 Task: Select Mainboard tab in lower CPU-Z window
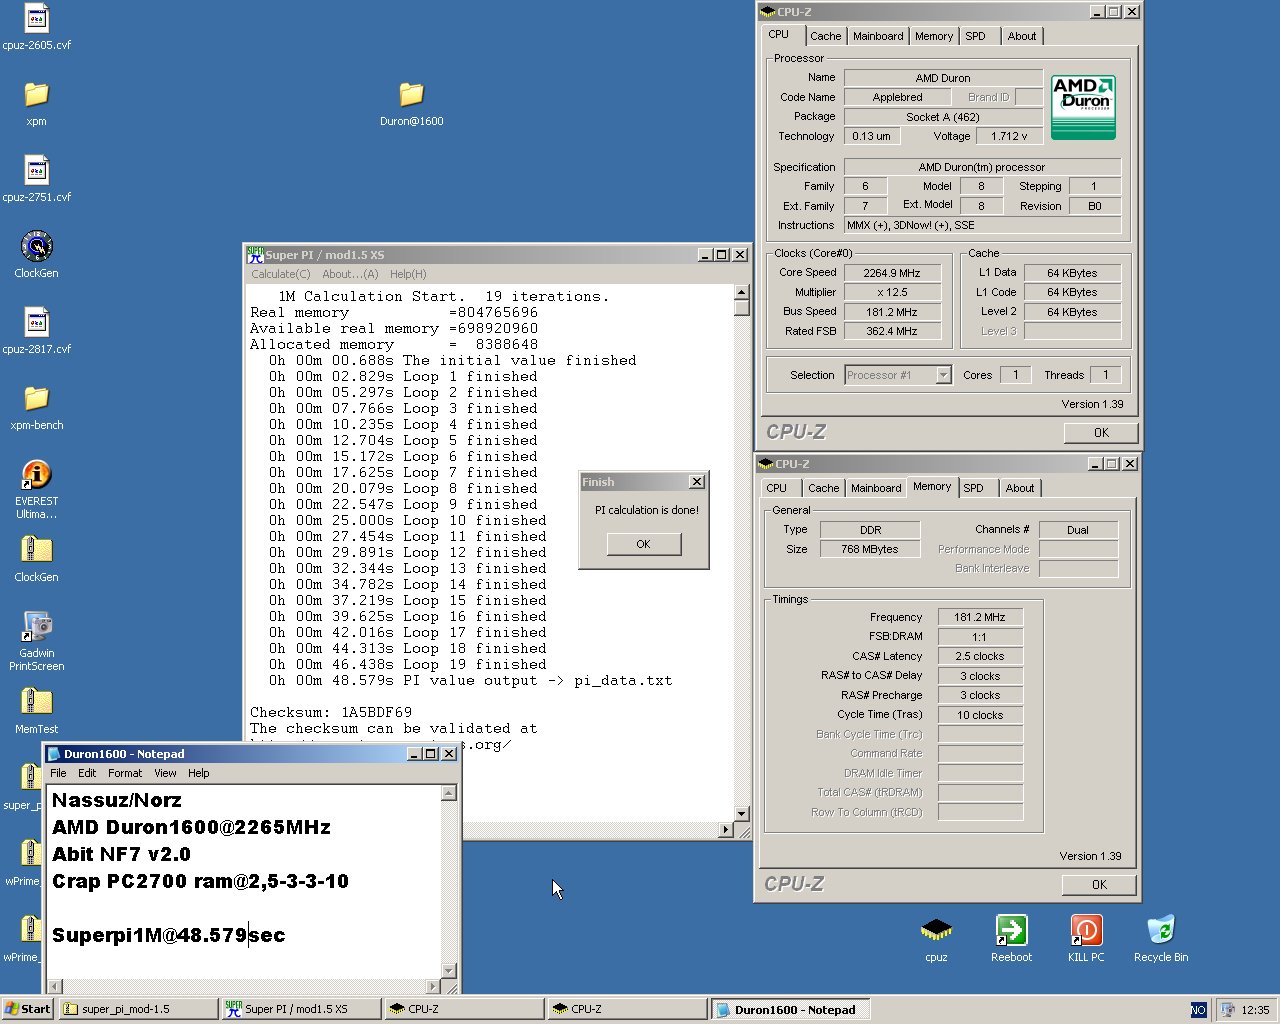tap(876, 488)
